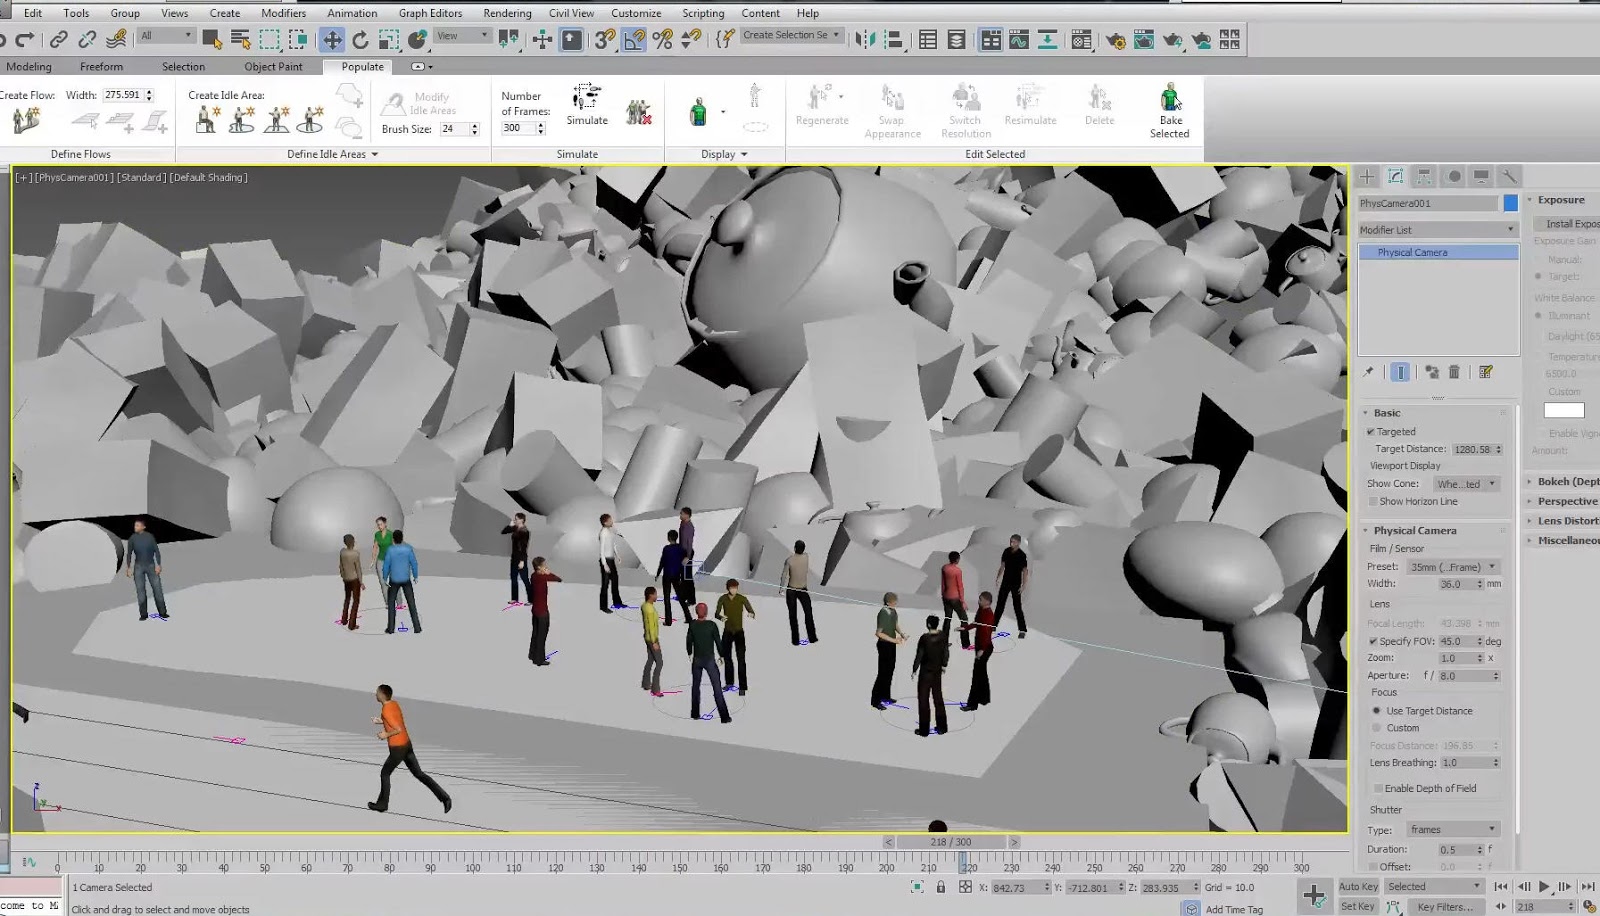1600x916 pixels.
Task: Open the Film Sensor Preset dropdown
Action: [x=1453, y=567]
